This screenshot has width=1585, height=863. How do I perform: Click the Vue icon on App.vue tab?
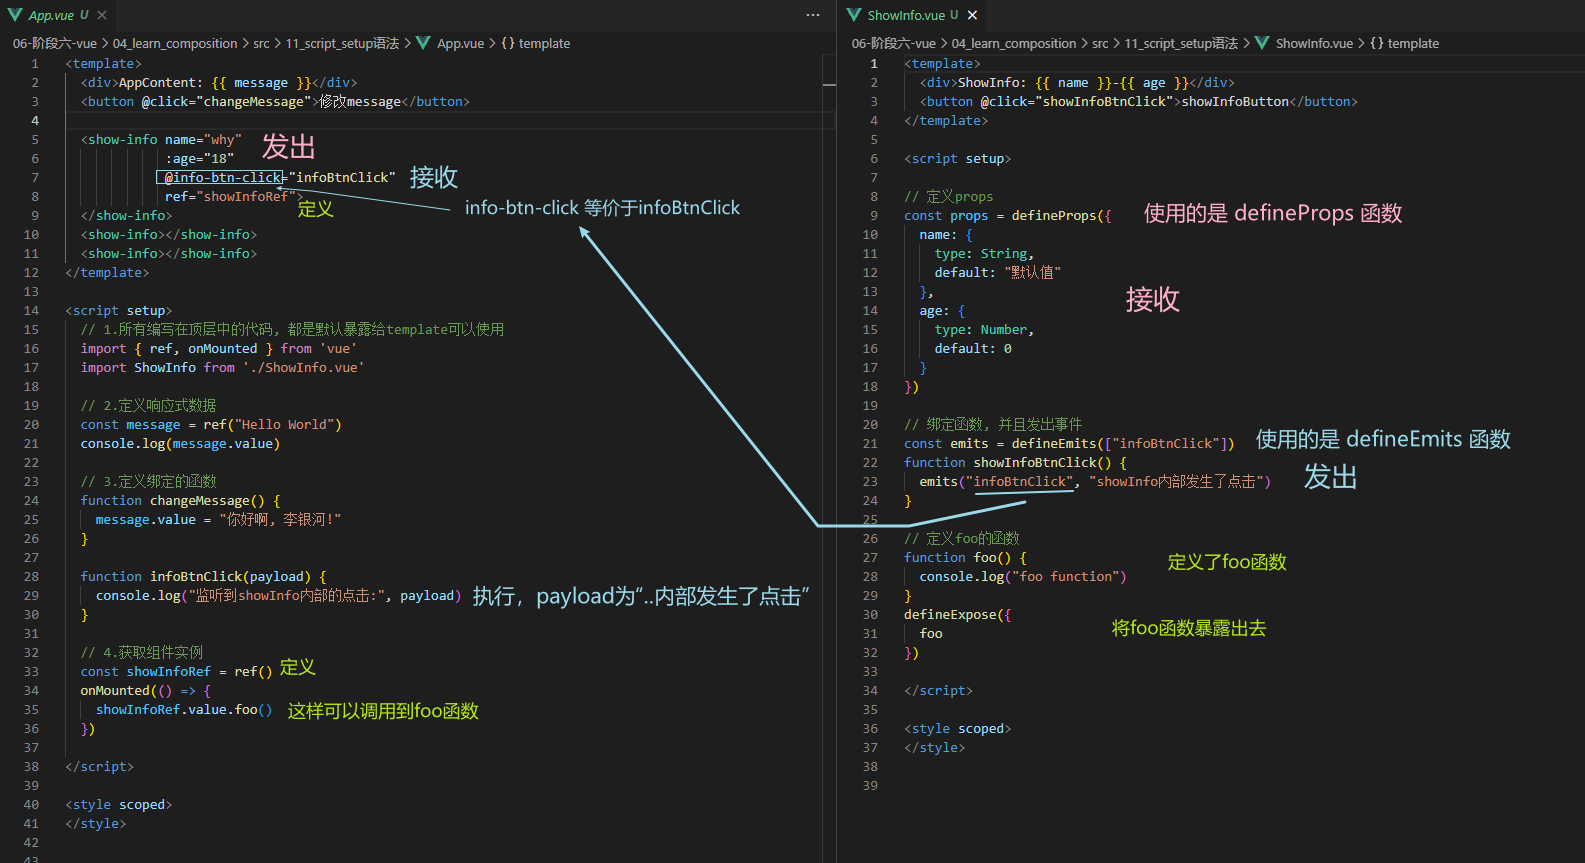coord(15,15)
